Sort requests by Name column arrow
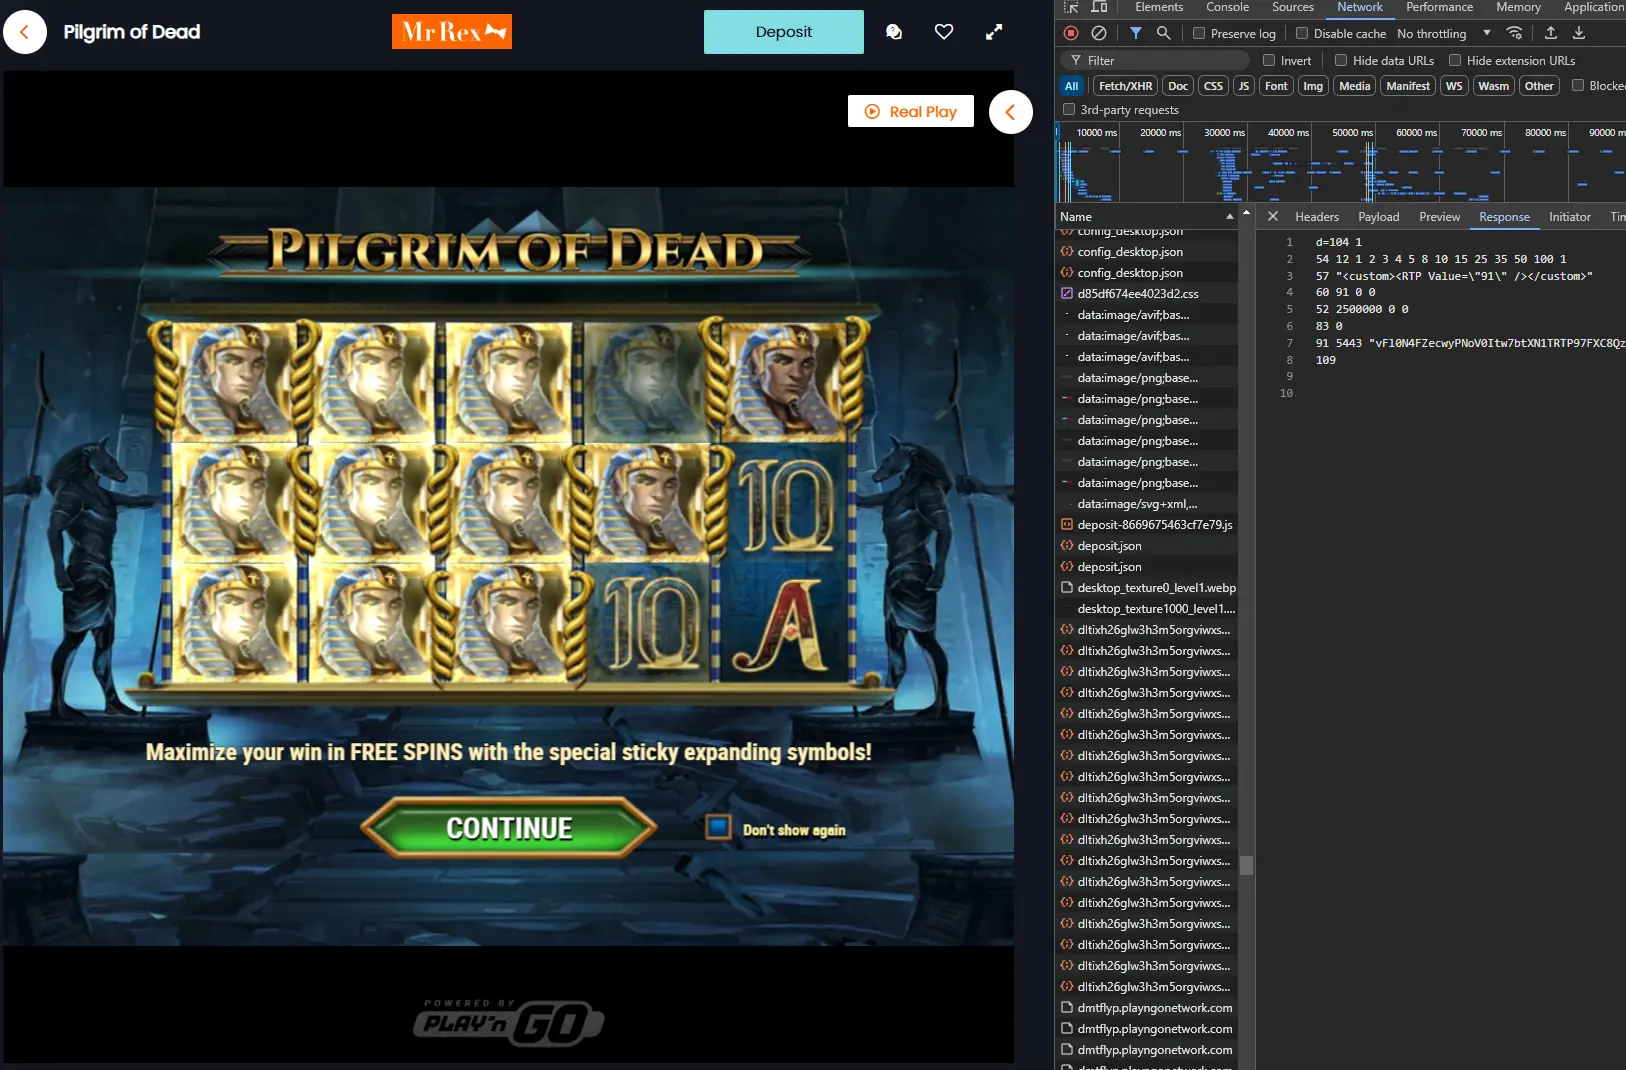The height and width of the screenshot is (1070, 1626). pyautogui.click(x=1230, y=217)
